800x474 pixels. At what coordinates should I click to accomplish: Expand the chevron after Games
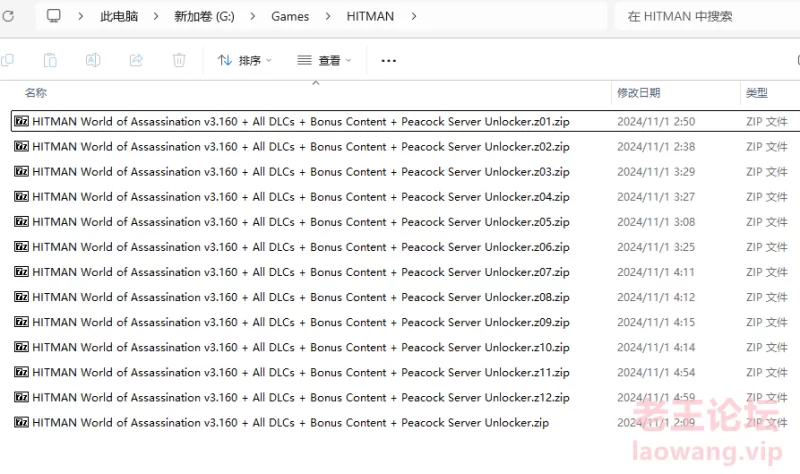(328, 16)
